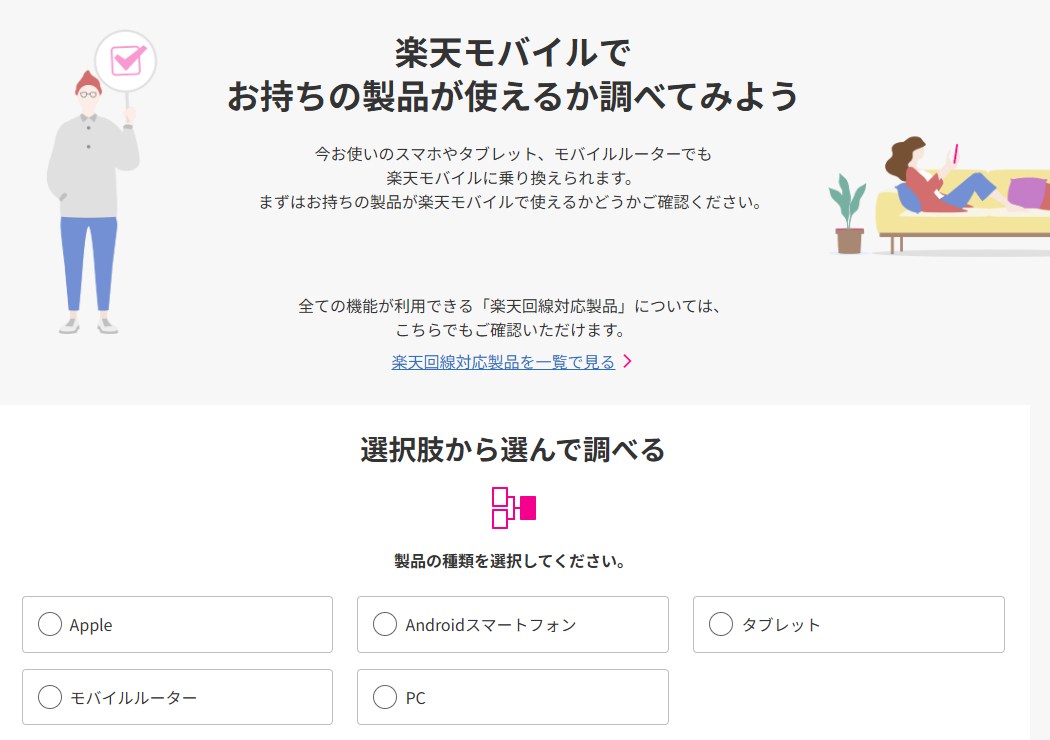This screenshot has width=1050, height=740.
Task: Click the 今お使いのスマホやタブレット description paragraph
Action: click(x=512, y=178)
